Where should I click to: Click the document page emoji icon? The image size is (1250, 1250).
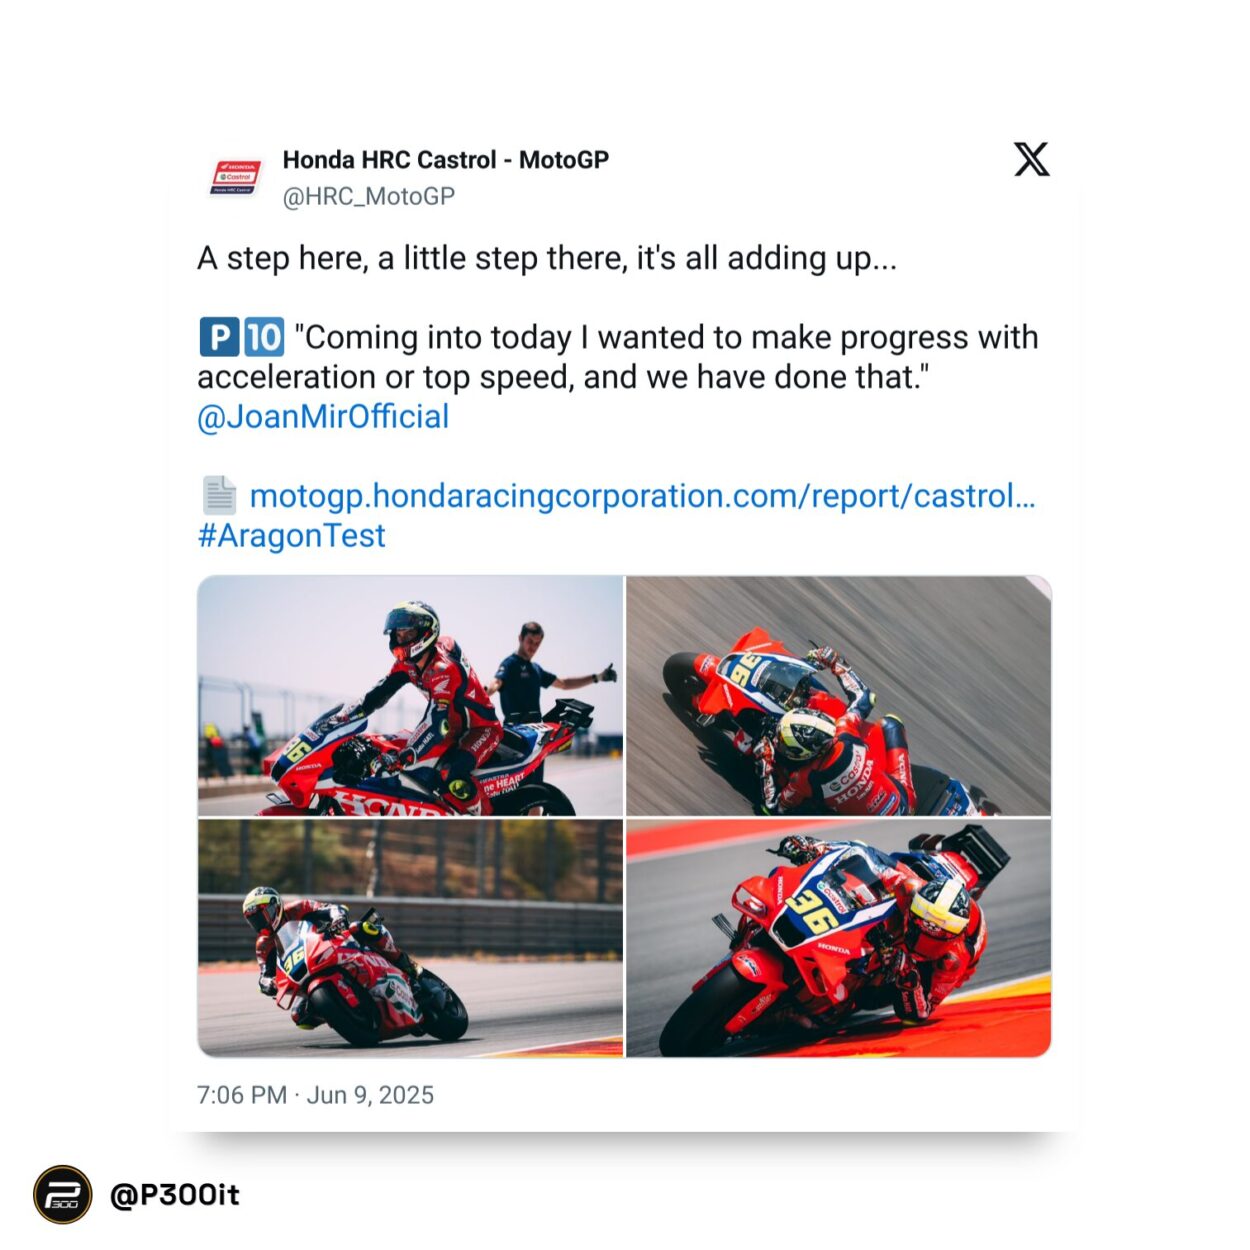(219, 495)
